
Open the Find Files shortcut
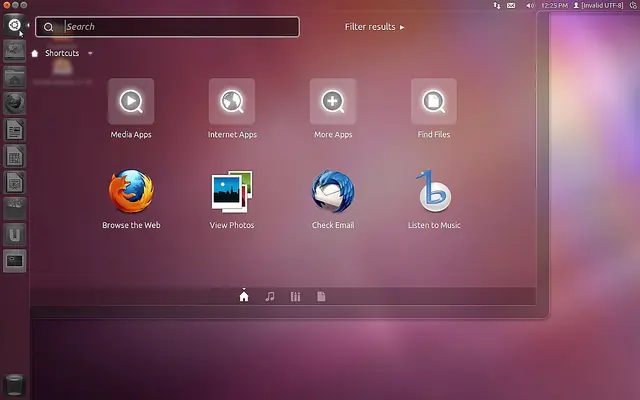[x=433, y=101]
